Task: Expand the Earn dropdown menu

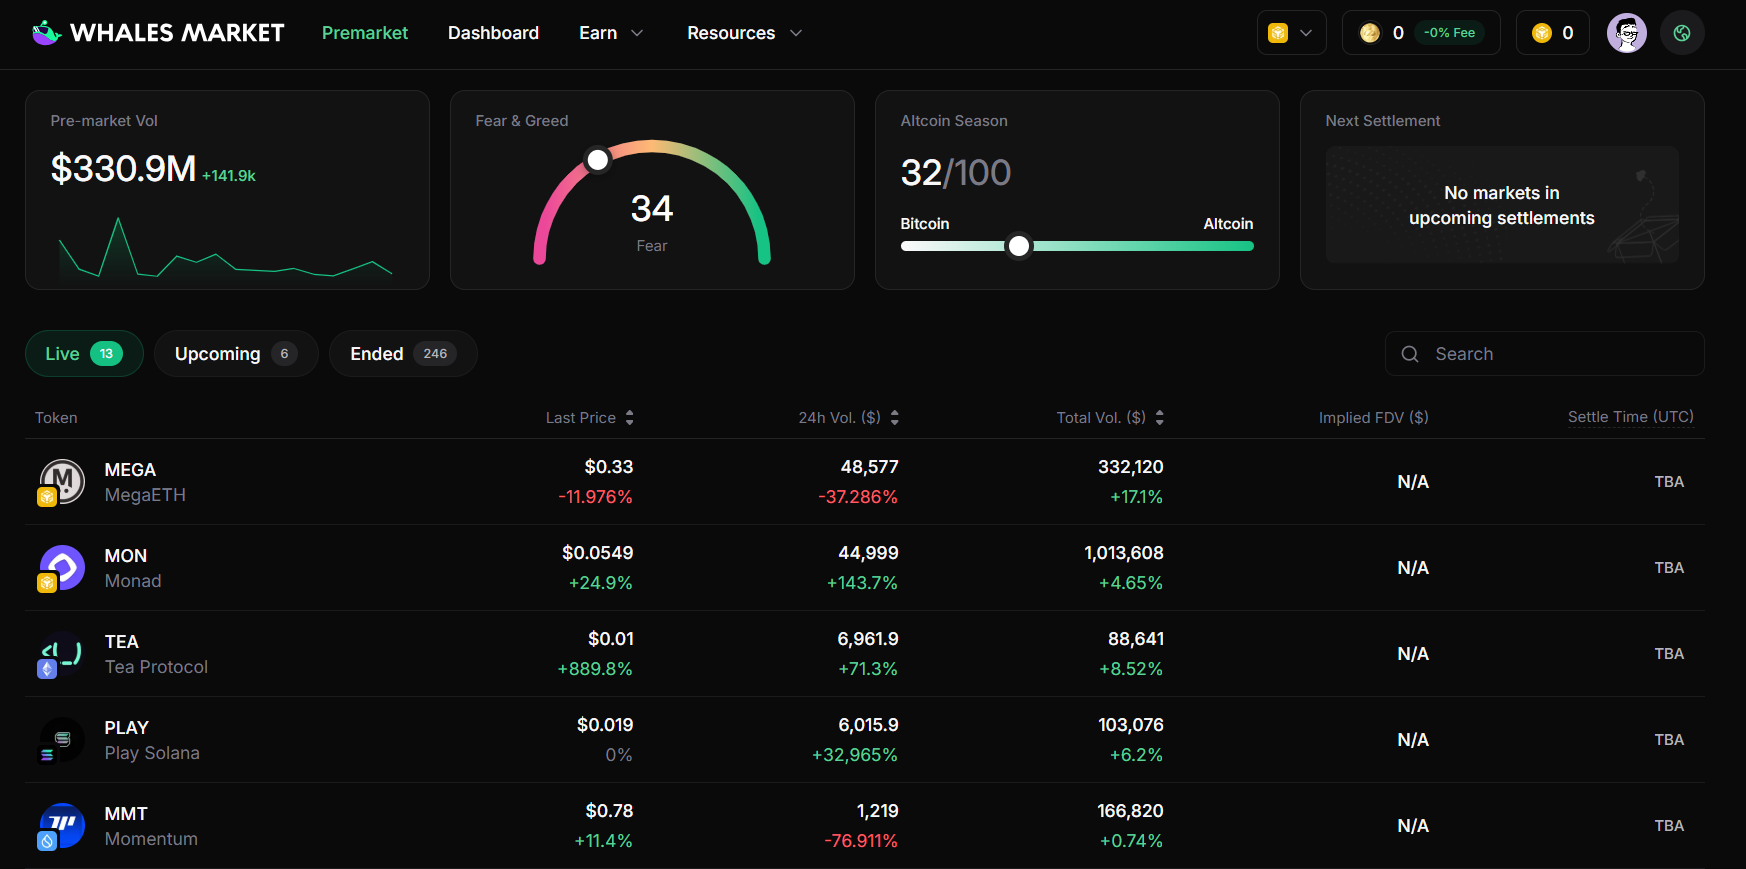Action: 611,33
